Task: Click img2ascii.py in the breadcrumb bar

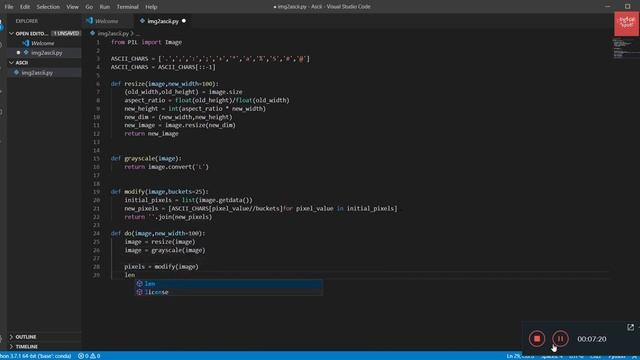Action: (113, 33)
